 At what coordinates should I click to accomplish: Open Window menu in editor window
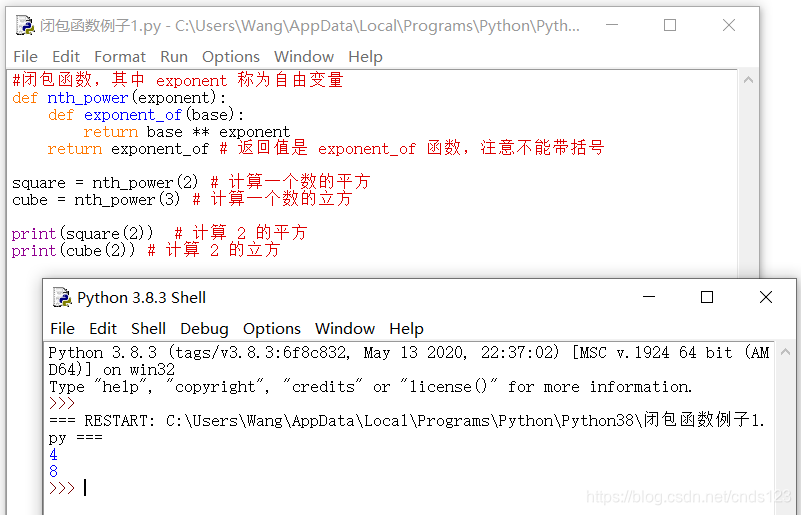pos(303,57)
